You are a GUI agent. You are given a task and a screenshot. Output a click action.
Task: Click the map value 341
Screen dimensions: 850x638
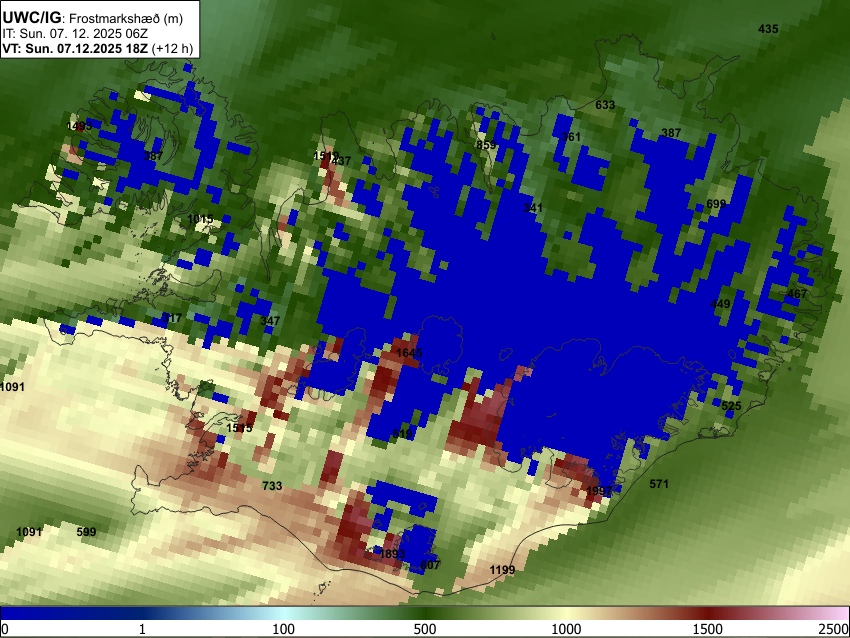533,208
